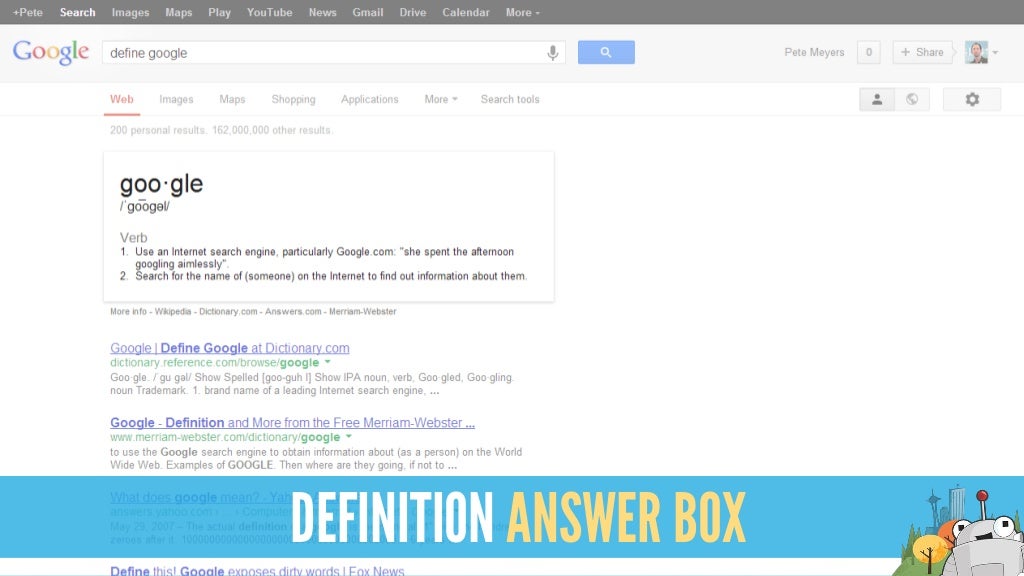The width and height of the screenshot is (1024, 576).
Task: Open Answers.com link under definition box
Action: click(293, 312)
